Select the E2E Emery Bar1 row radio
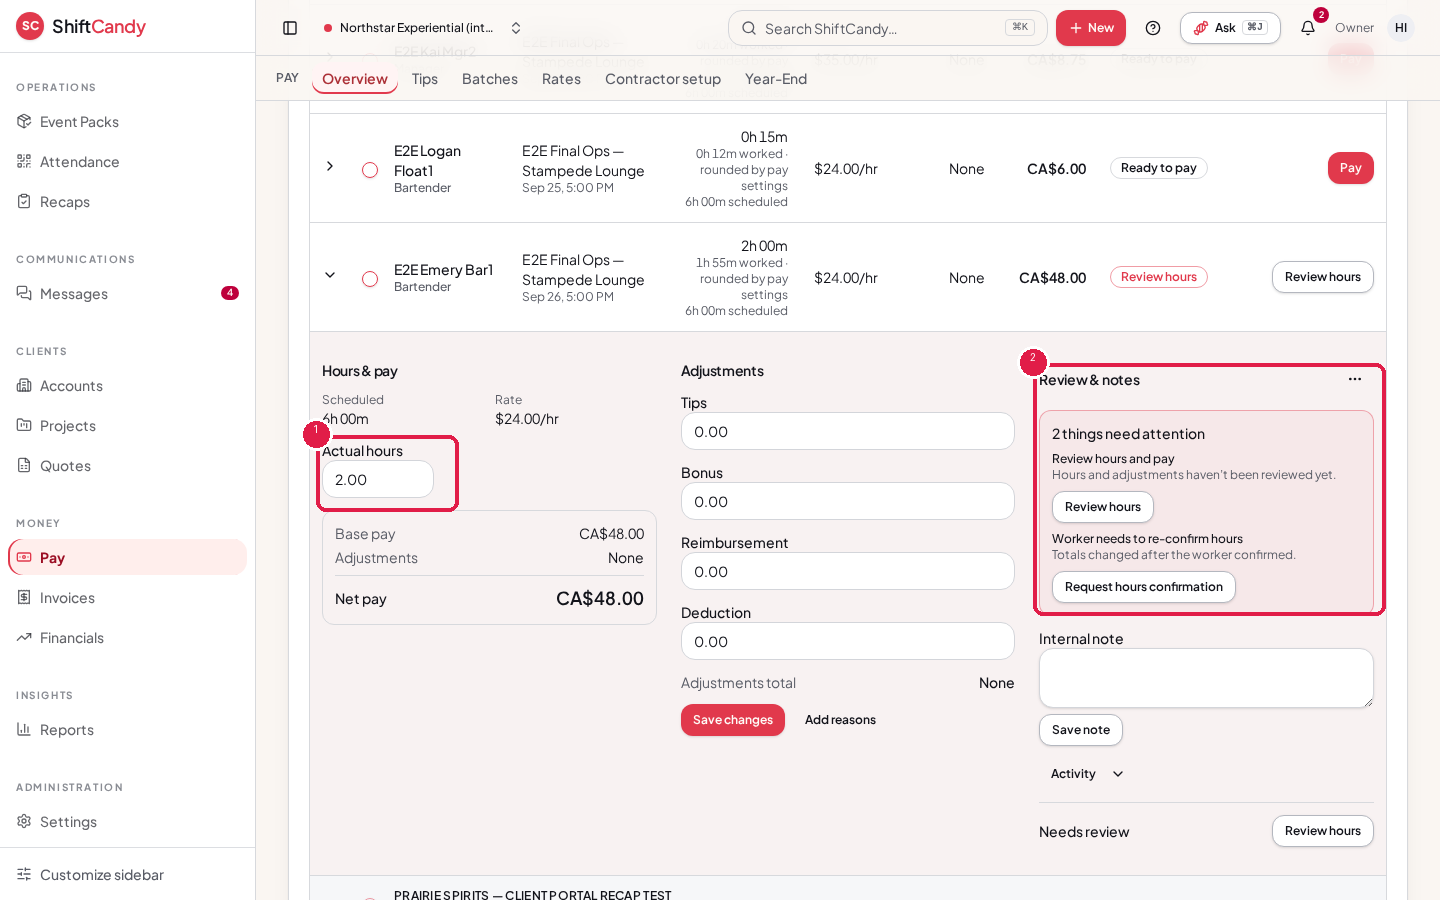The image size is (1440, 900). pos(370,279)
